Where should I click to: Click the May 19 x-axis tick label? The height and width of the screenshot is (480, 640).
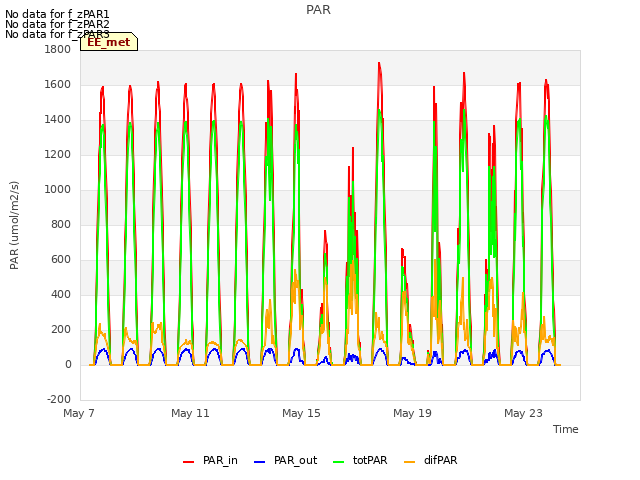click(412, 413)
